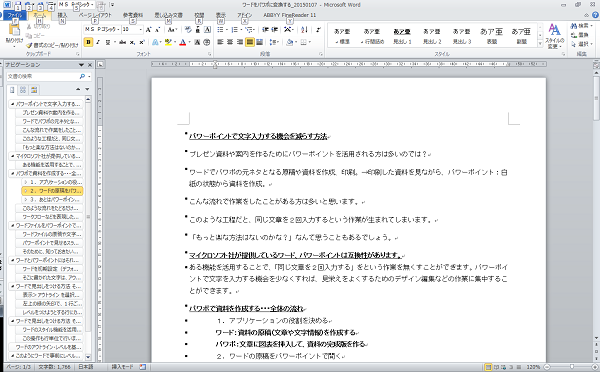Image resolution: width=600 pixels, height=372 pixels.
Task: Open the スタイルの変更 (Change Styles) menu
Action: pos(554,36)
